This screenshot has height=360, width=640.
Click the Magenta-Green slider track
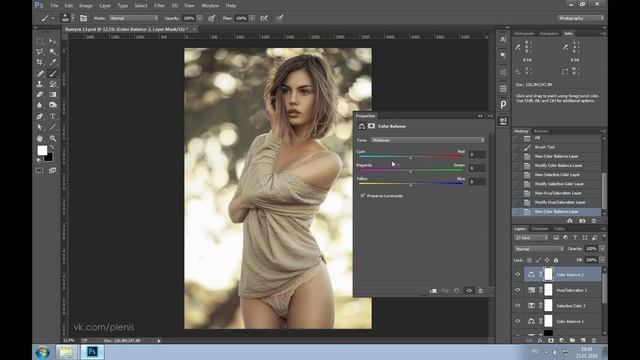coord(411,171)
